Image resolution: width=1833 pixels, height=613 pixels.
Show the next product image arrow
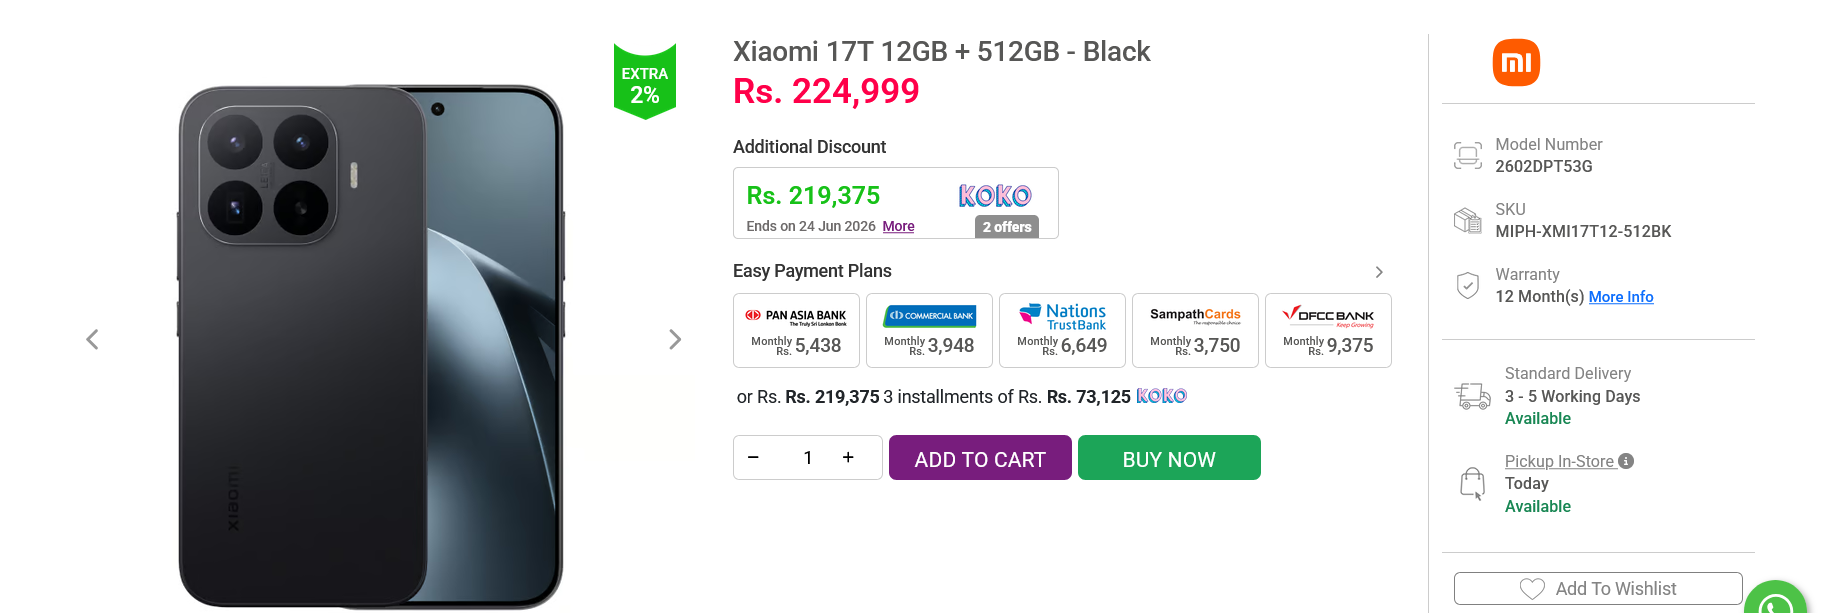click(675, 340)
